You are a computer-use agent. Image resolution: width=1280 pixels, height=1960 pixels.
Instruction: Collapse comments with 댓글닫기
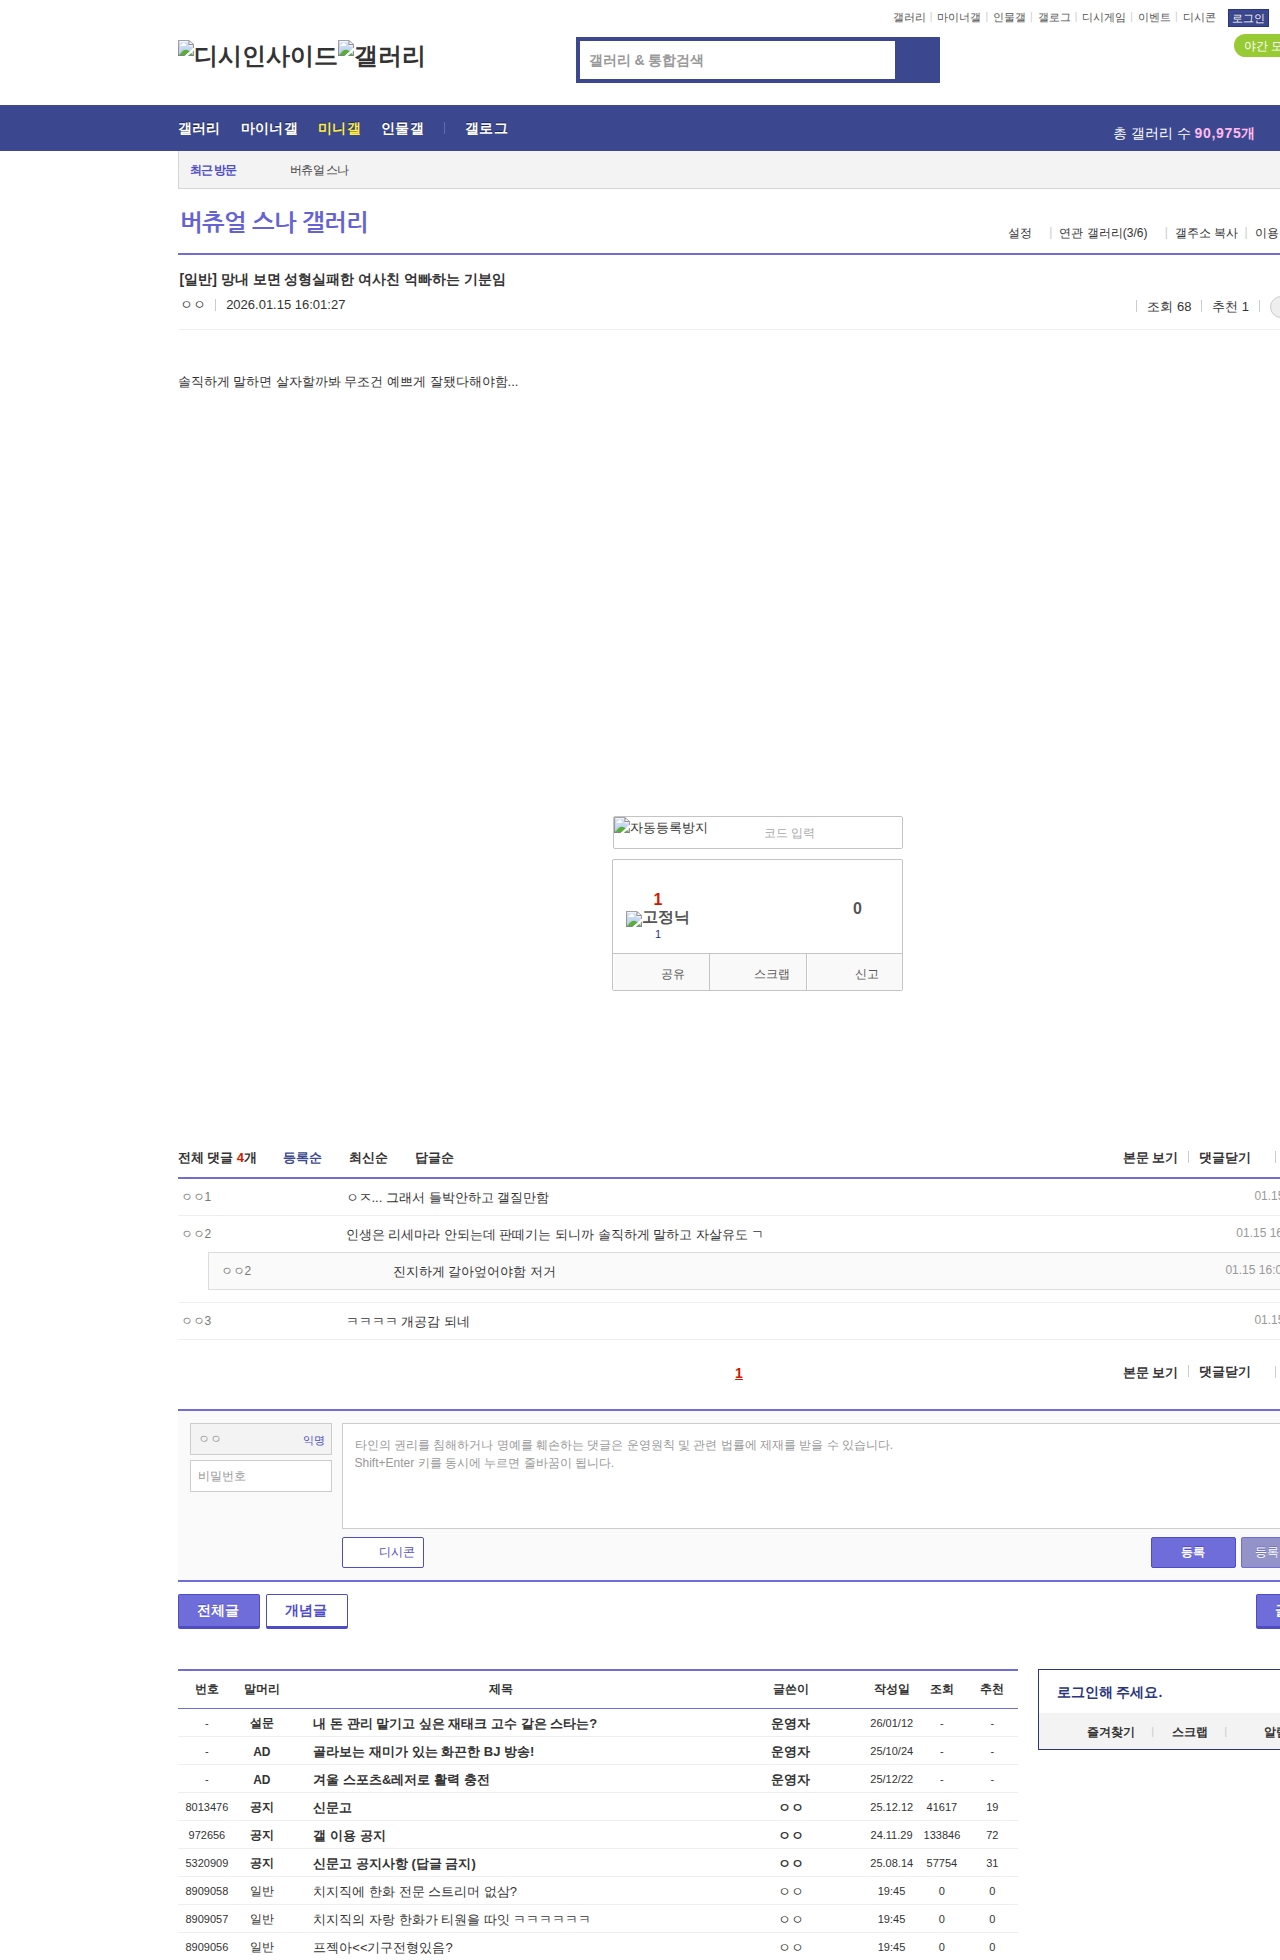pos(1224,1158)
